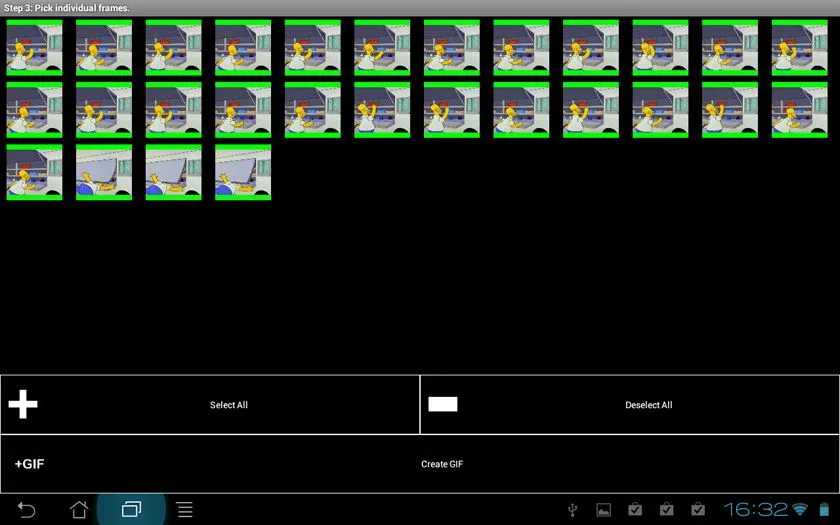Screen dimensions: 840x525
Task: Select the eleventh frame in the second row
Action: 730,110
